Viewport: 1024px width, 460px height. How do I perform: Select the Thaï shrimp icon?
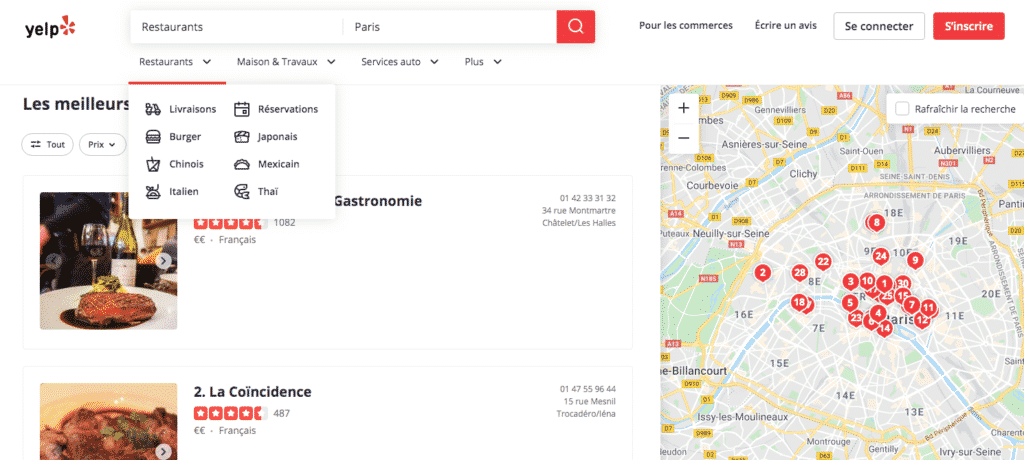[x=242, y=191]
